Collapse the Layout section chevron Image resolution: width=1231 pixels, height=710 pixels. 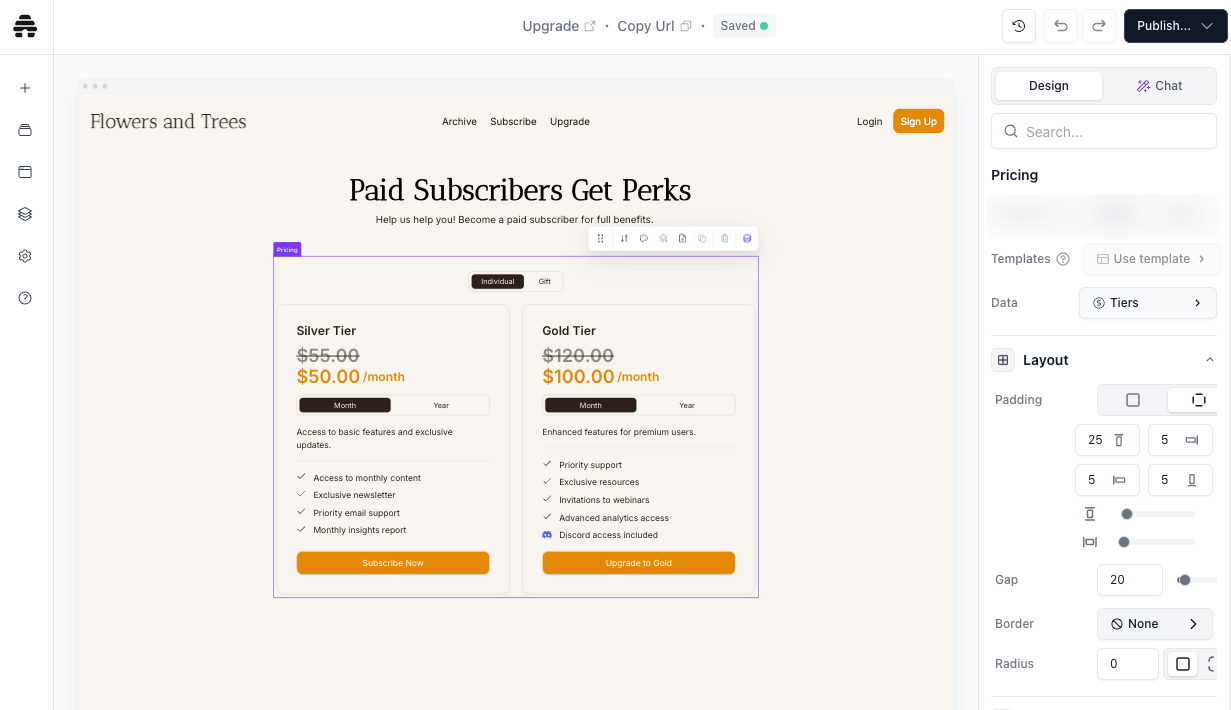[1209, 360]
